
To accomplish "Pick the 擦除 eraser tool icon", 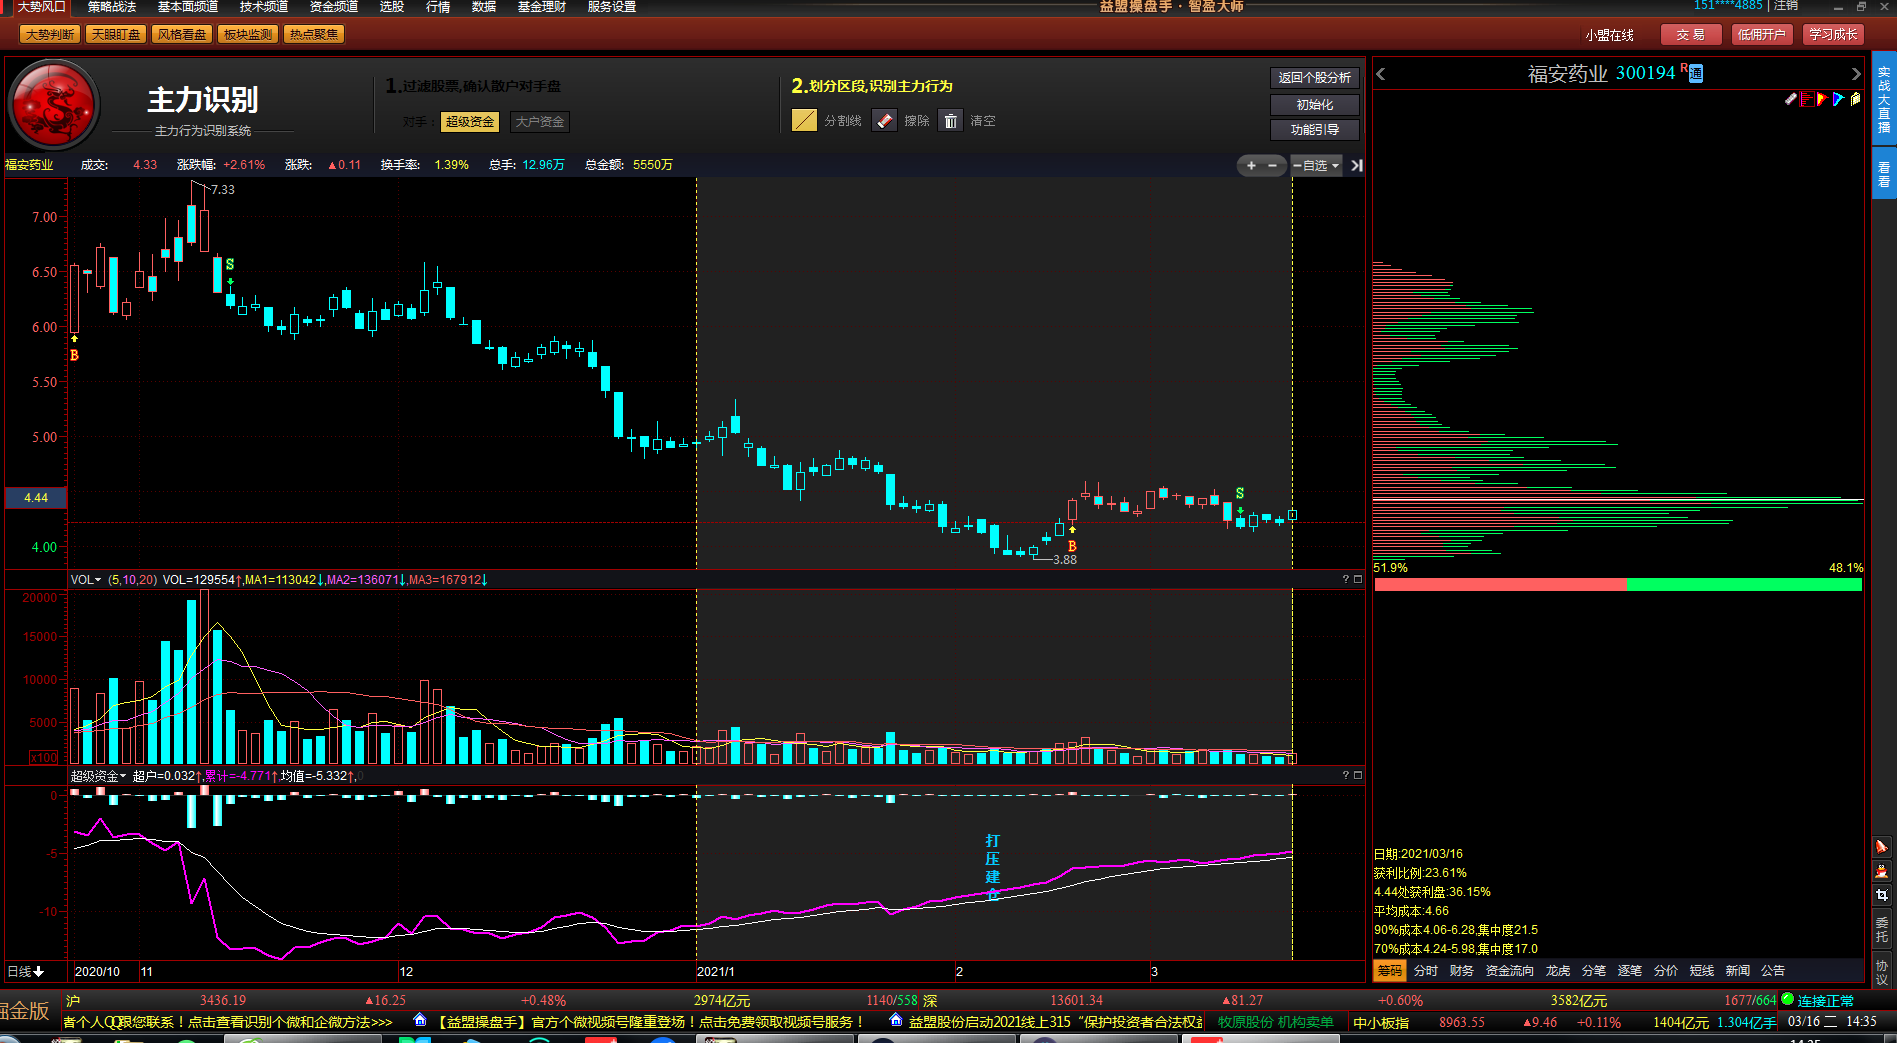I will click(884, 121).
